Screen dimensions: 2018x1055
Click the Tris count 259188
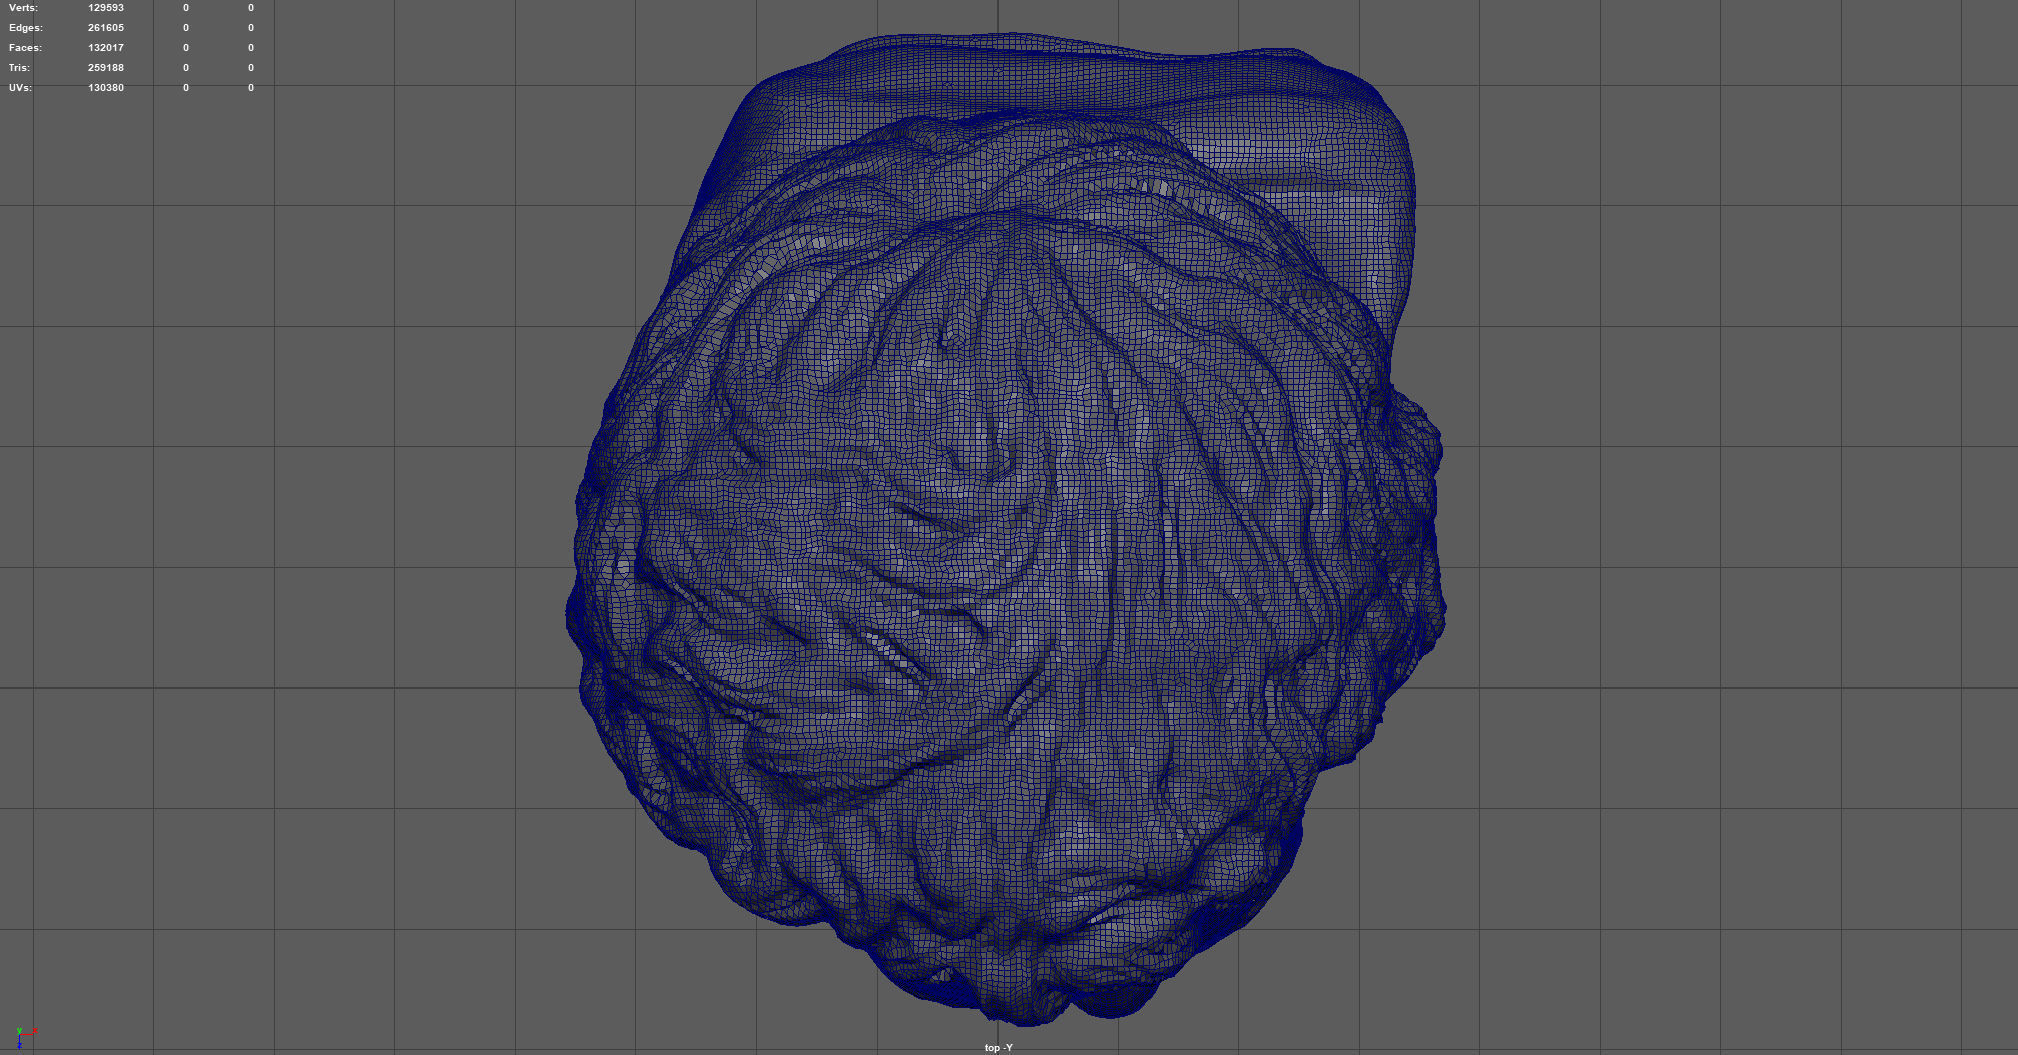coord(106,68)
